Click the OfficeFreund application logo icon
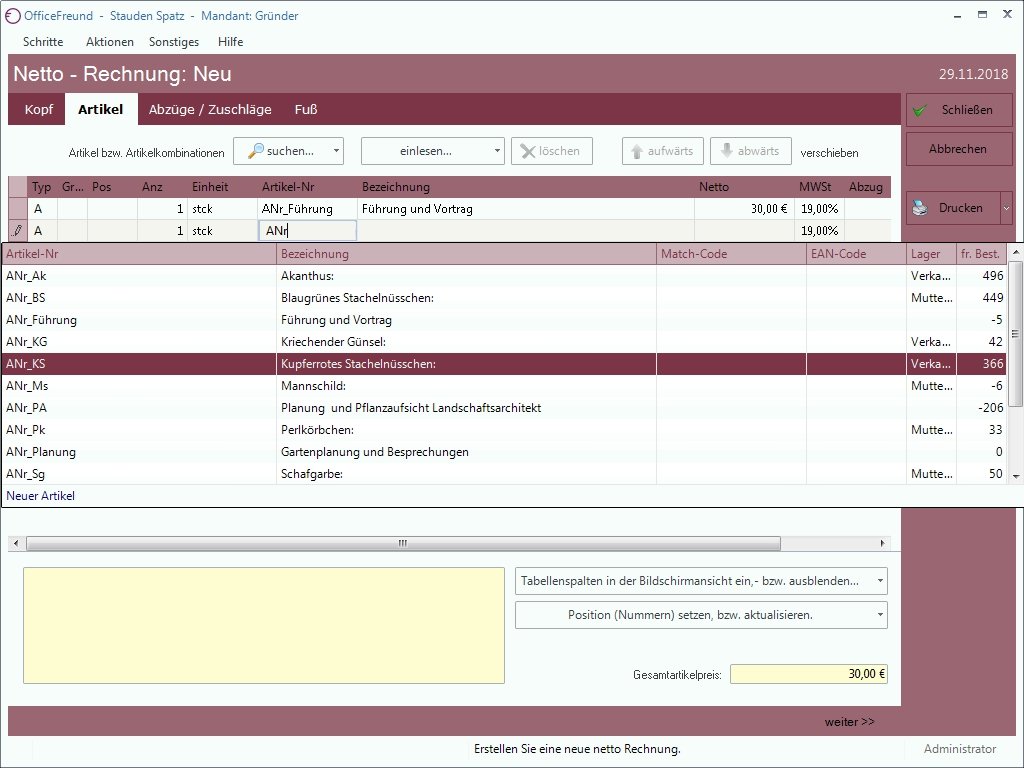This screenshot has height=768, width=1024. coord(12,16)
